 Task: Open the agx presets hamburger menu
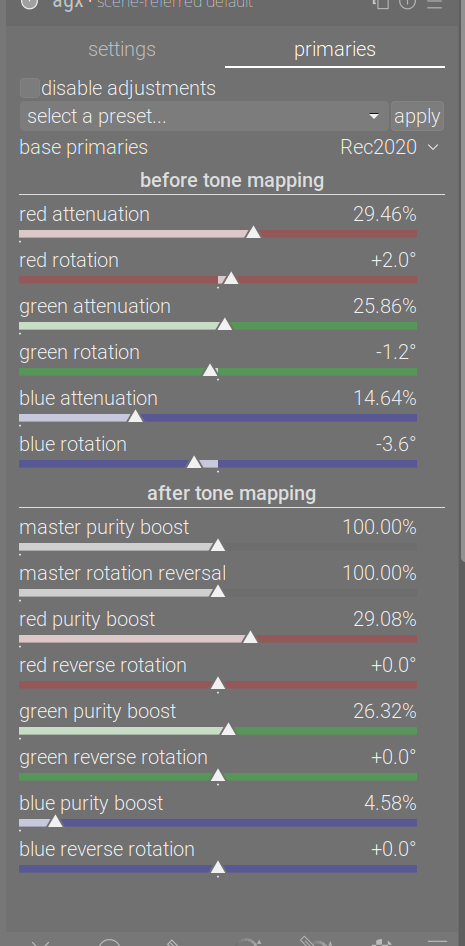pos(435,3)
